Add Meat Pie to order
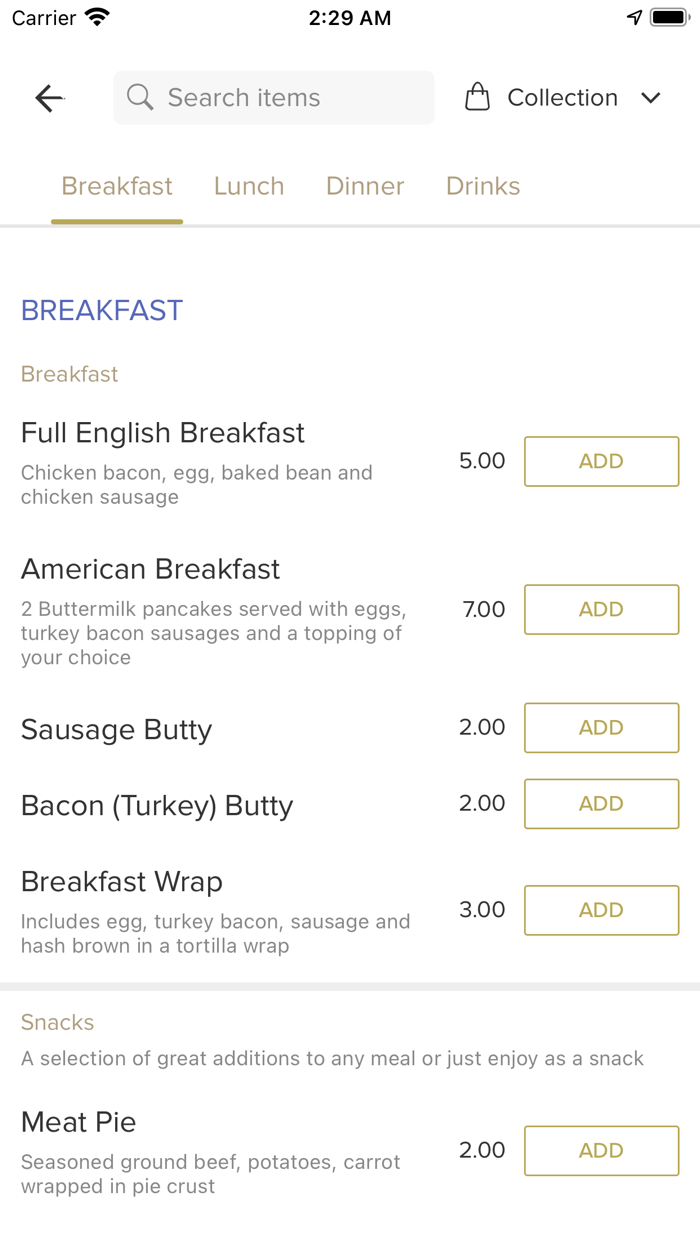Screen dimensions: 700x1244 click(601, 1151)
